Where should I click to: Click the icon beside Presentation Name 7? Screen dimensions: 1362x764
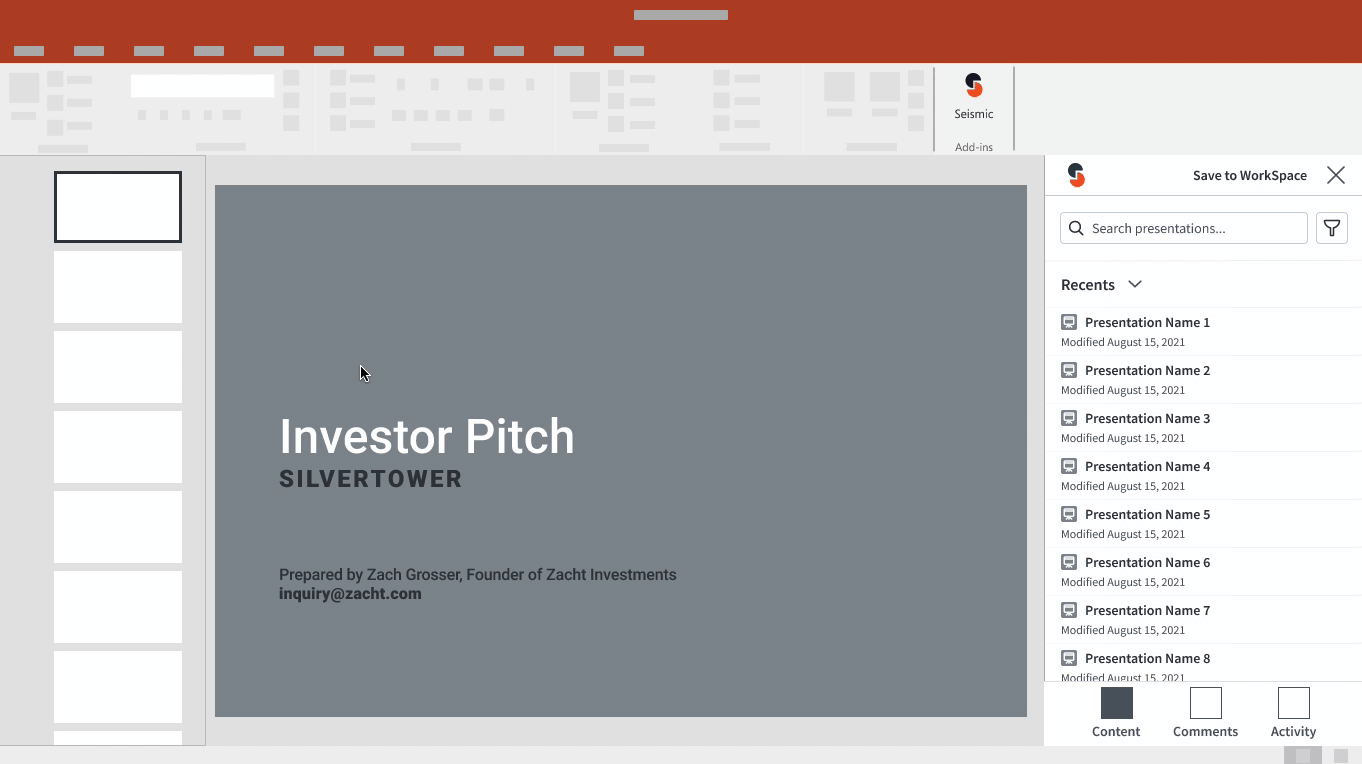1069,610
